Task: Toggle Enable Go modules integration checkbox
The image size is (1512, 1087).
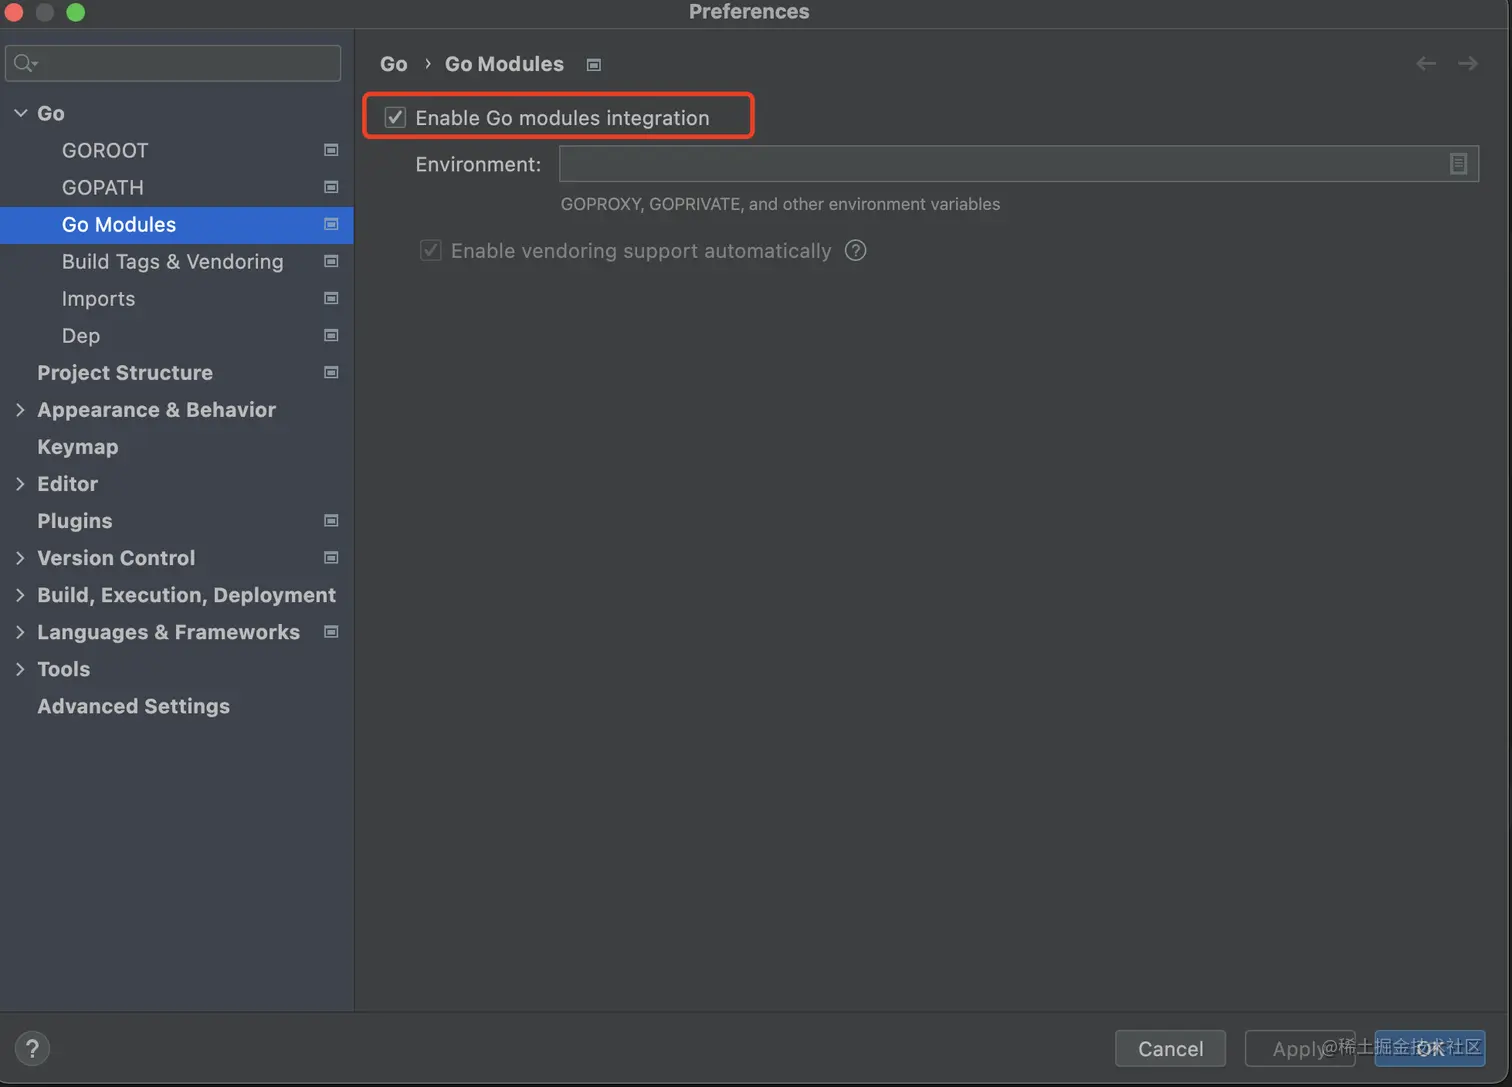Action: (396, 117)
